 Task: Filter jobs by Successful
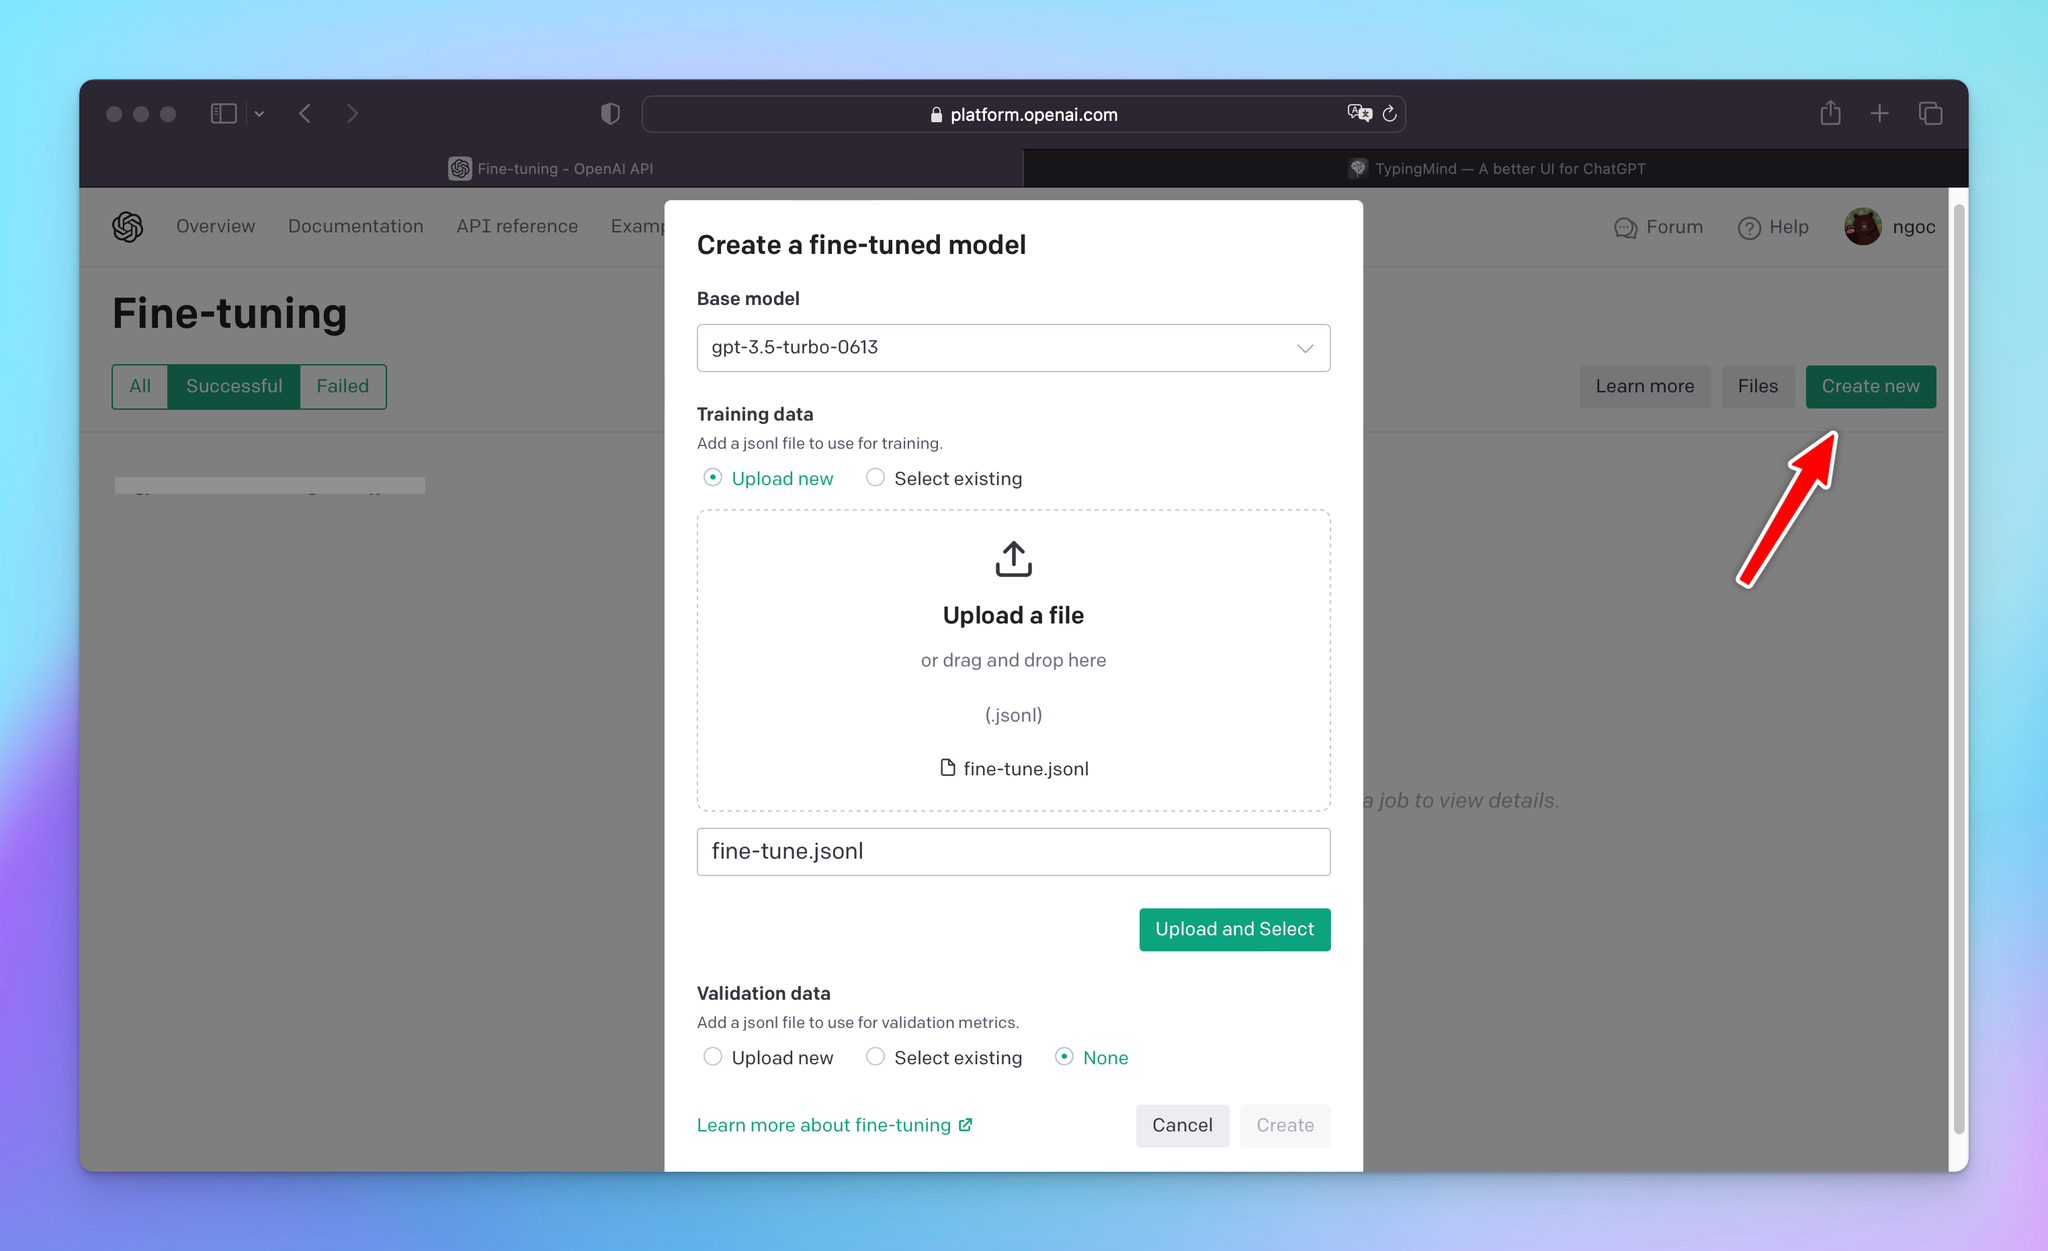[x=234, y=387]
